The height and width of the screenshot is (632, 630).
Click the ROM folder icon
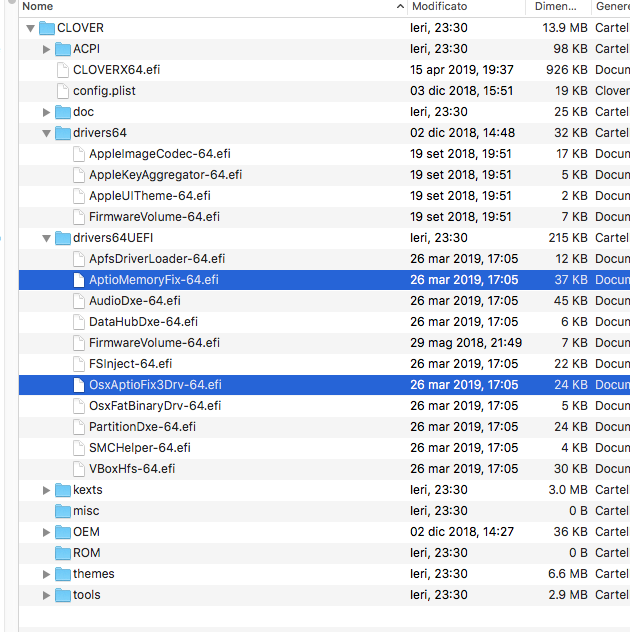pos(63,553)
